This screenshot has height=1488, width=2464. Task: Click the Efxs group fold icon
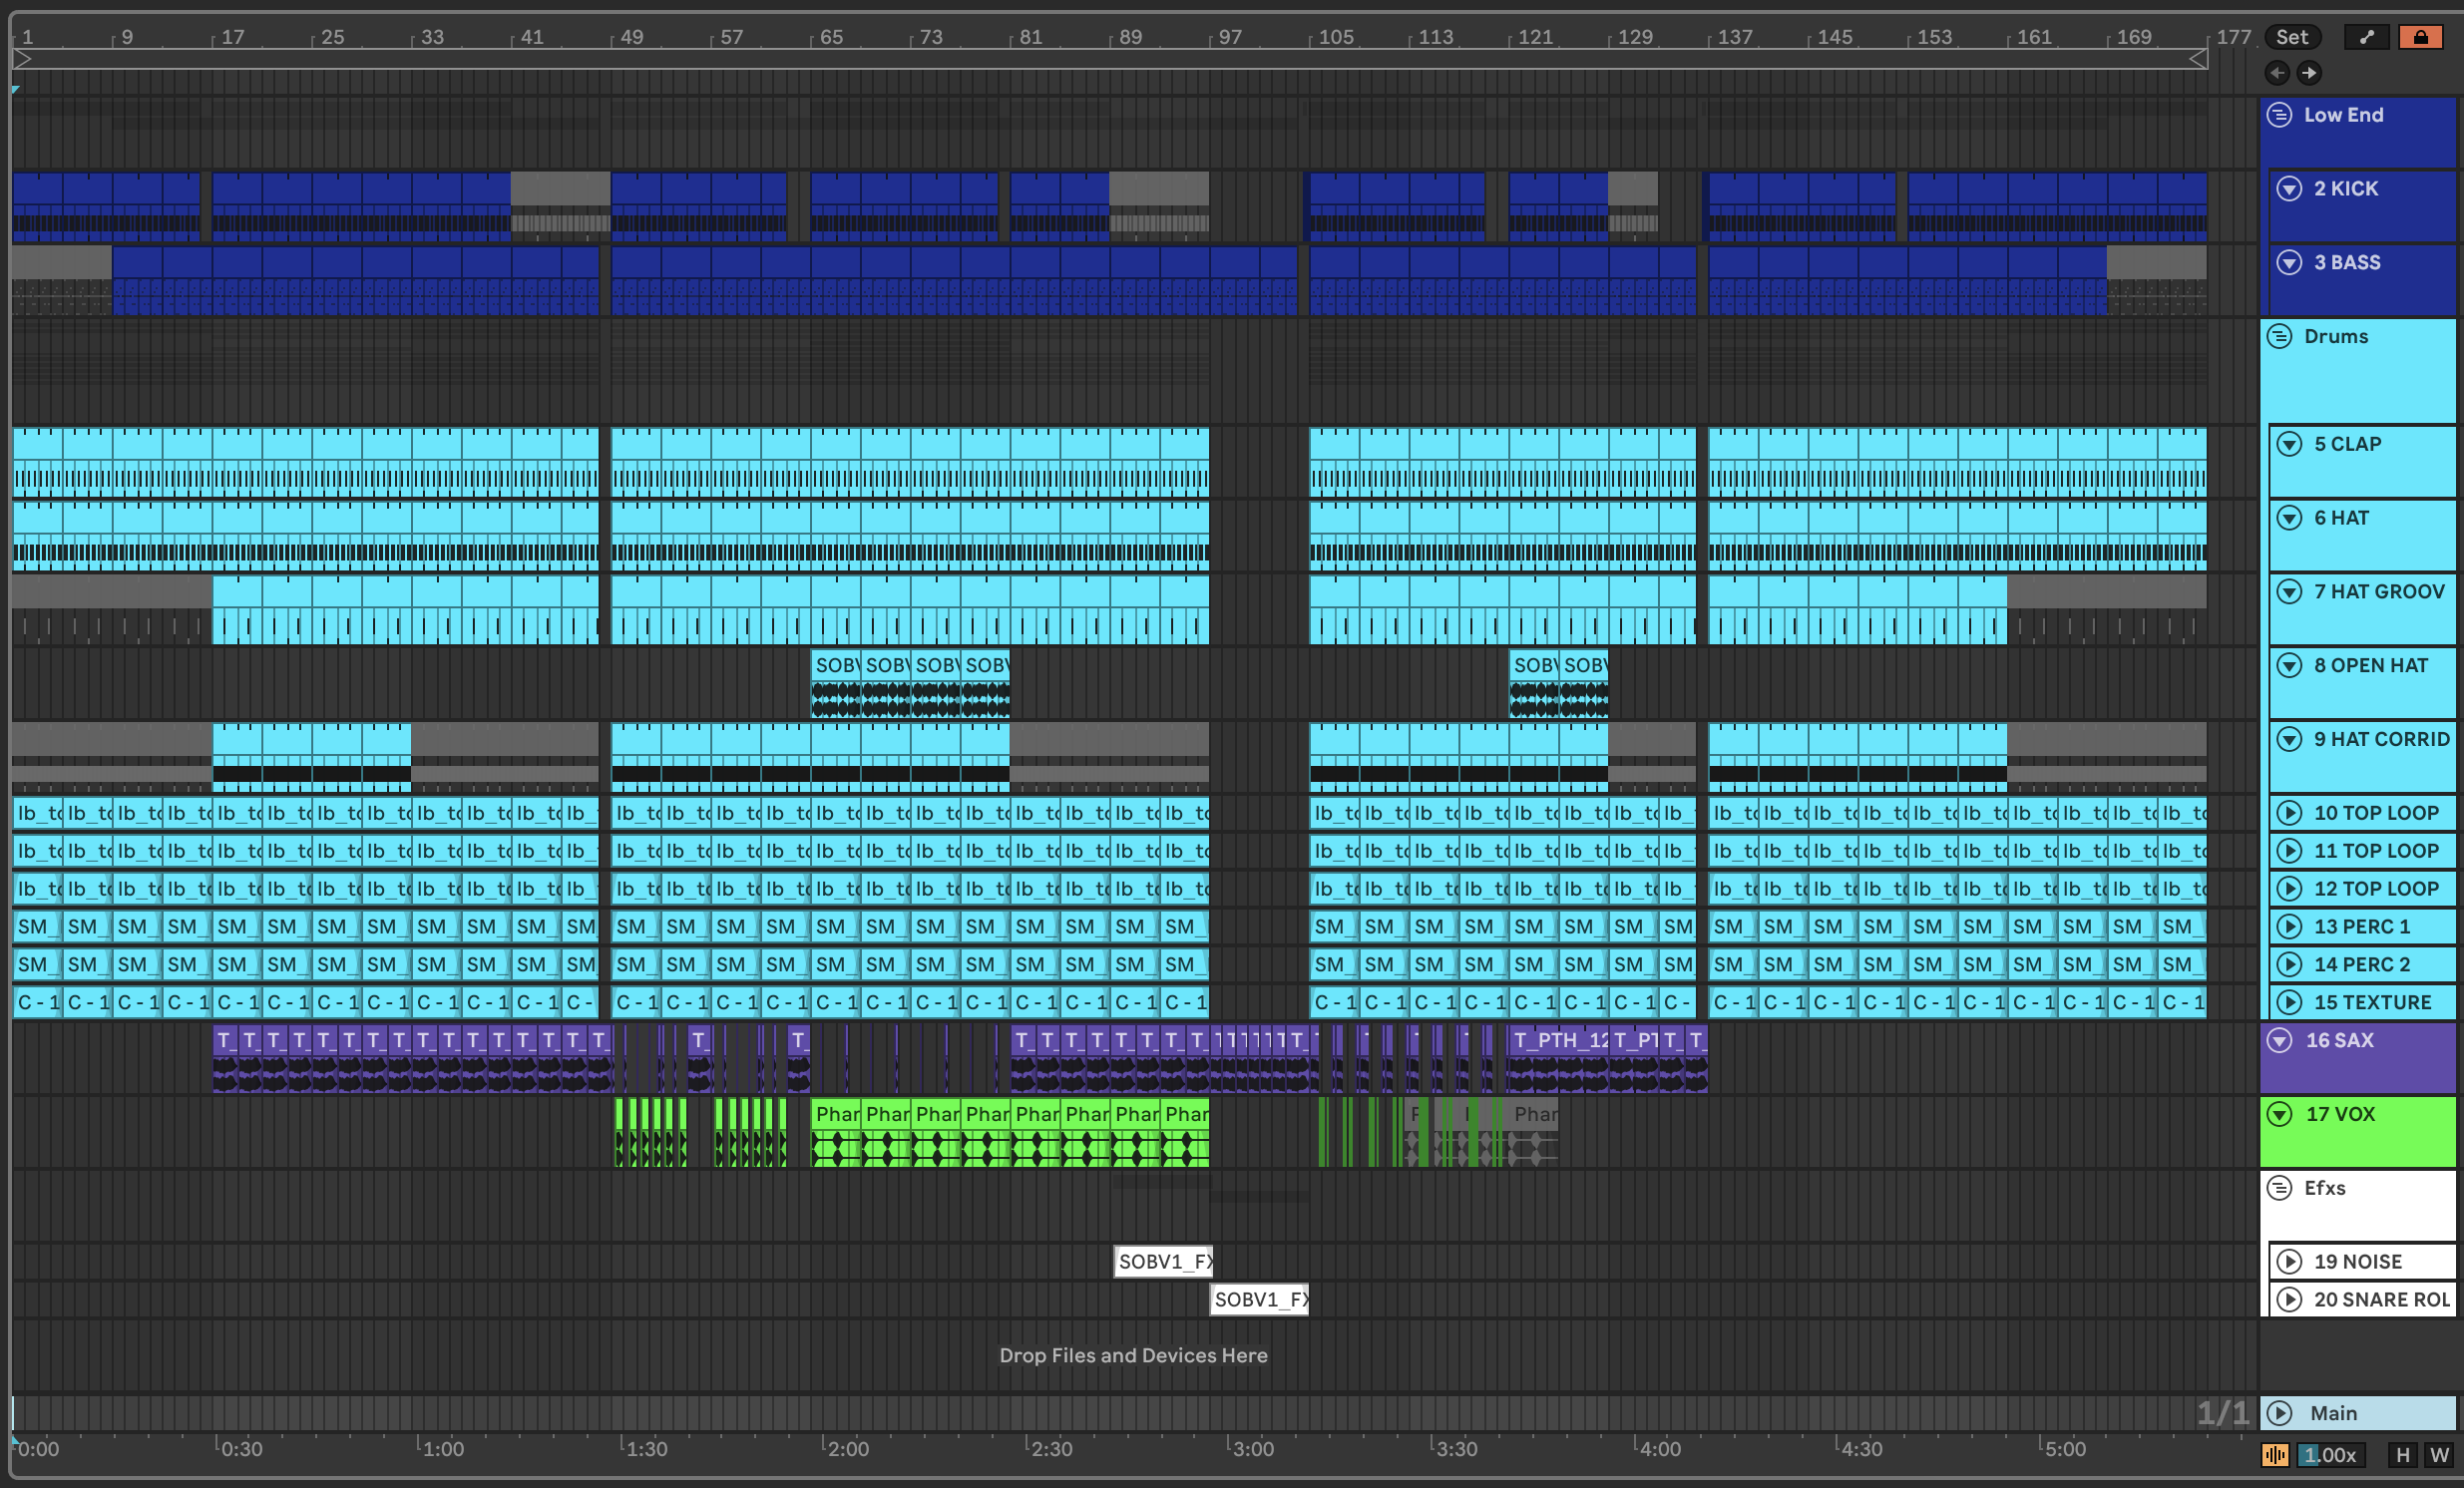click(2279, 1188)
